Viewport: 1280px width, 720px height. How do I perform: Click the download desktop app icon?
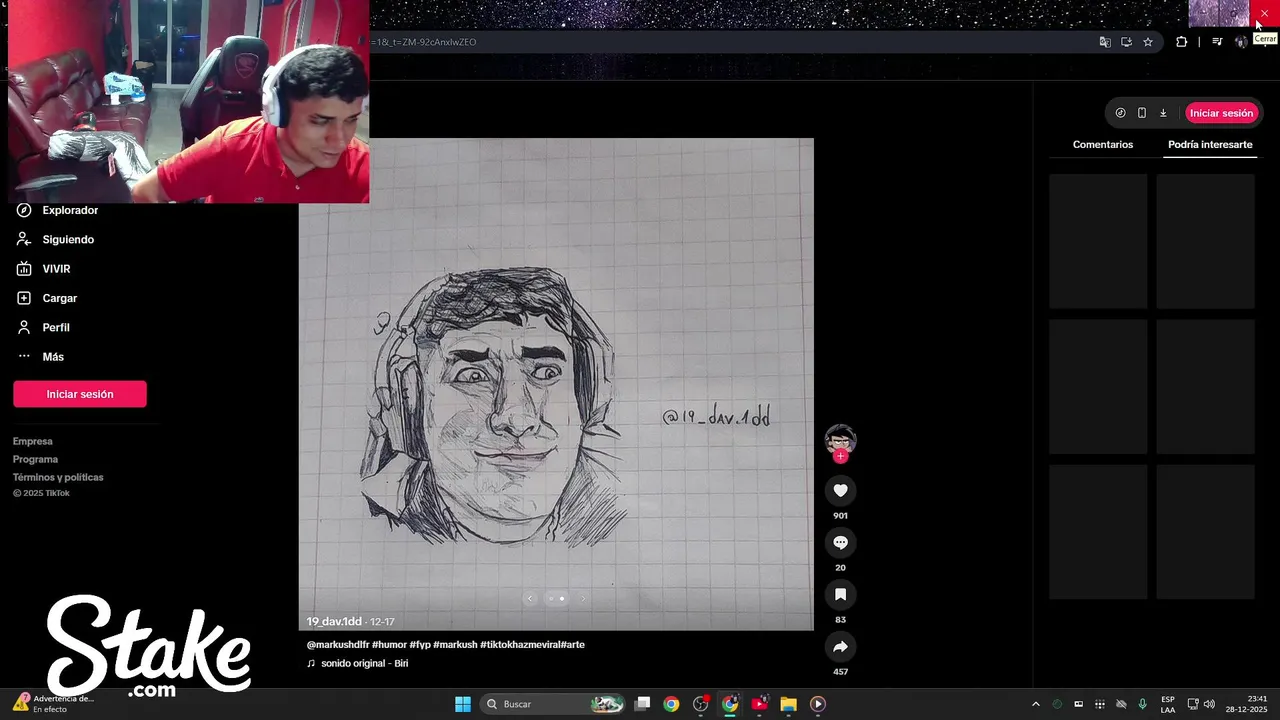click(1163, 113)
